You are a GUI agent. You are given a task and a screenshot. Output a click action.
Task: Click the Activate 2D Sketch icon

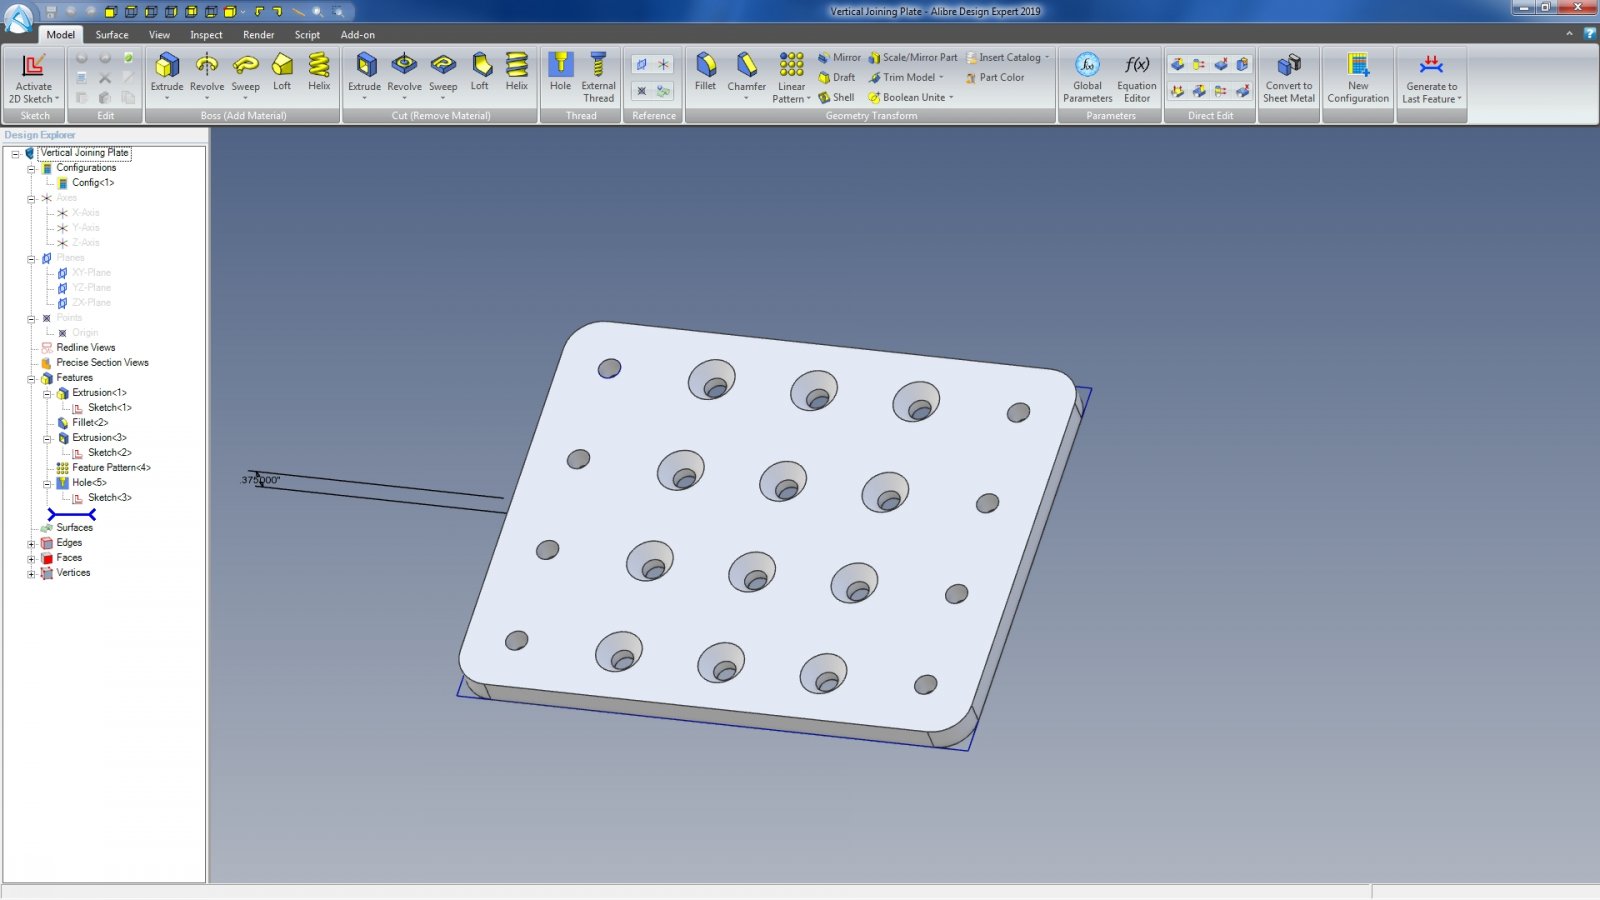pos(33,67)
